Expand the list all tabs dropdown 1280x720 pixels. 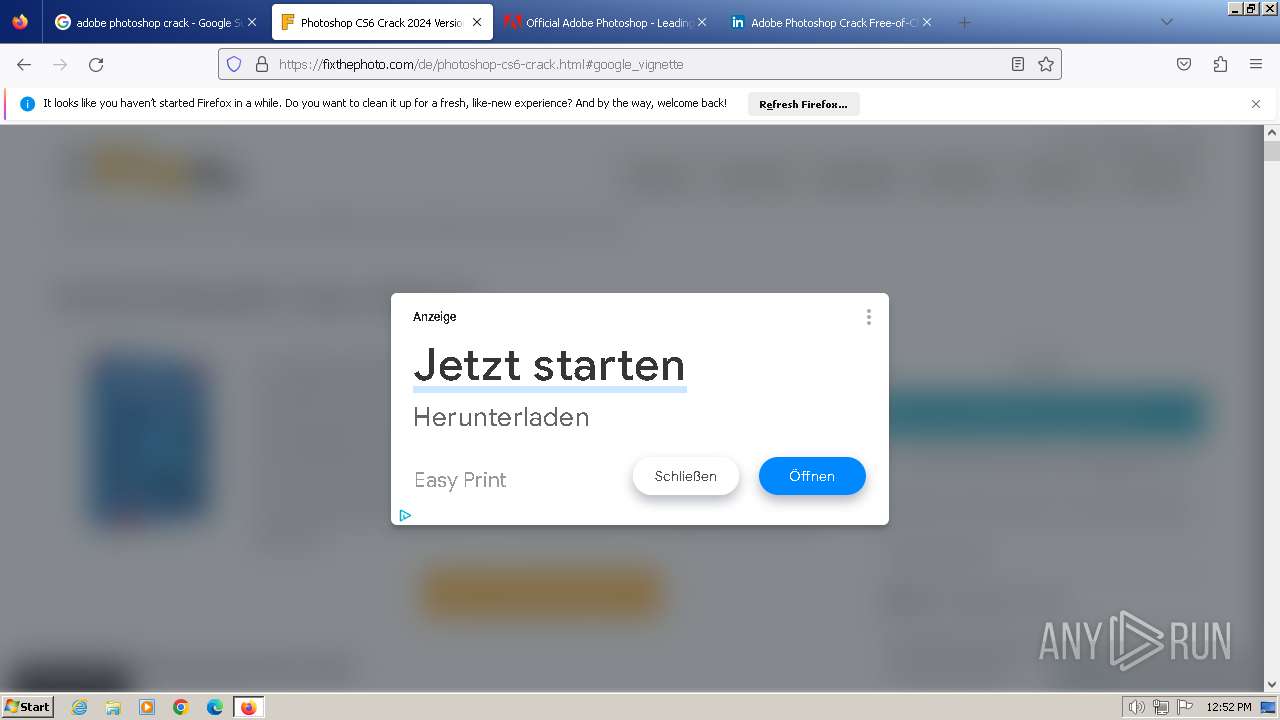(1167, 22)
